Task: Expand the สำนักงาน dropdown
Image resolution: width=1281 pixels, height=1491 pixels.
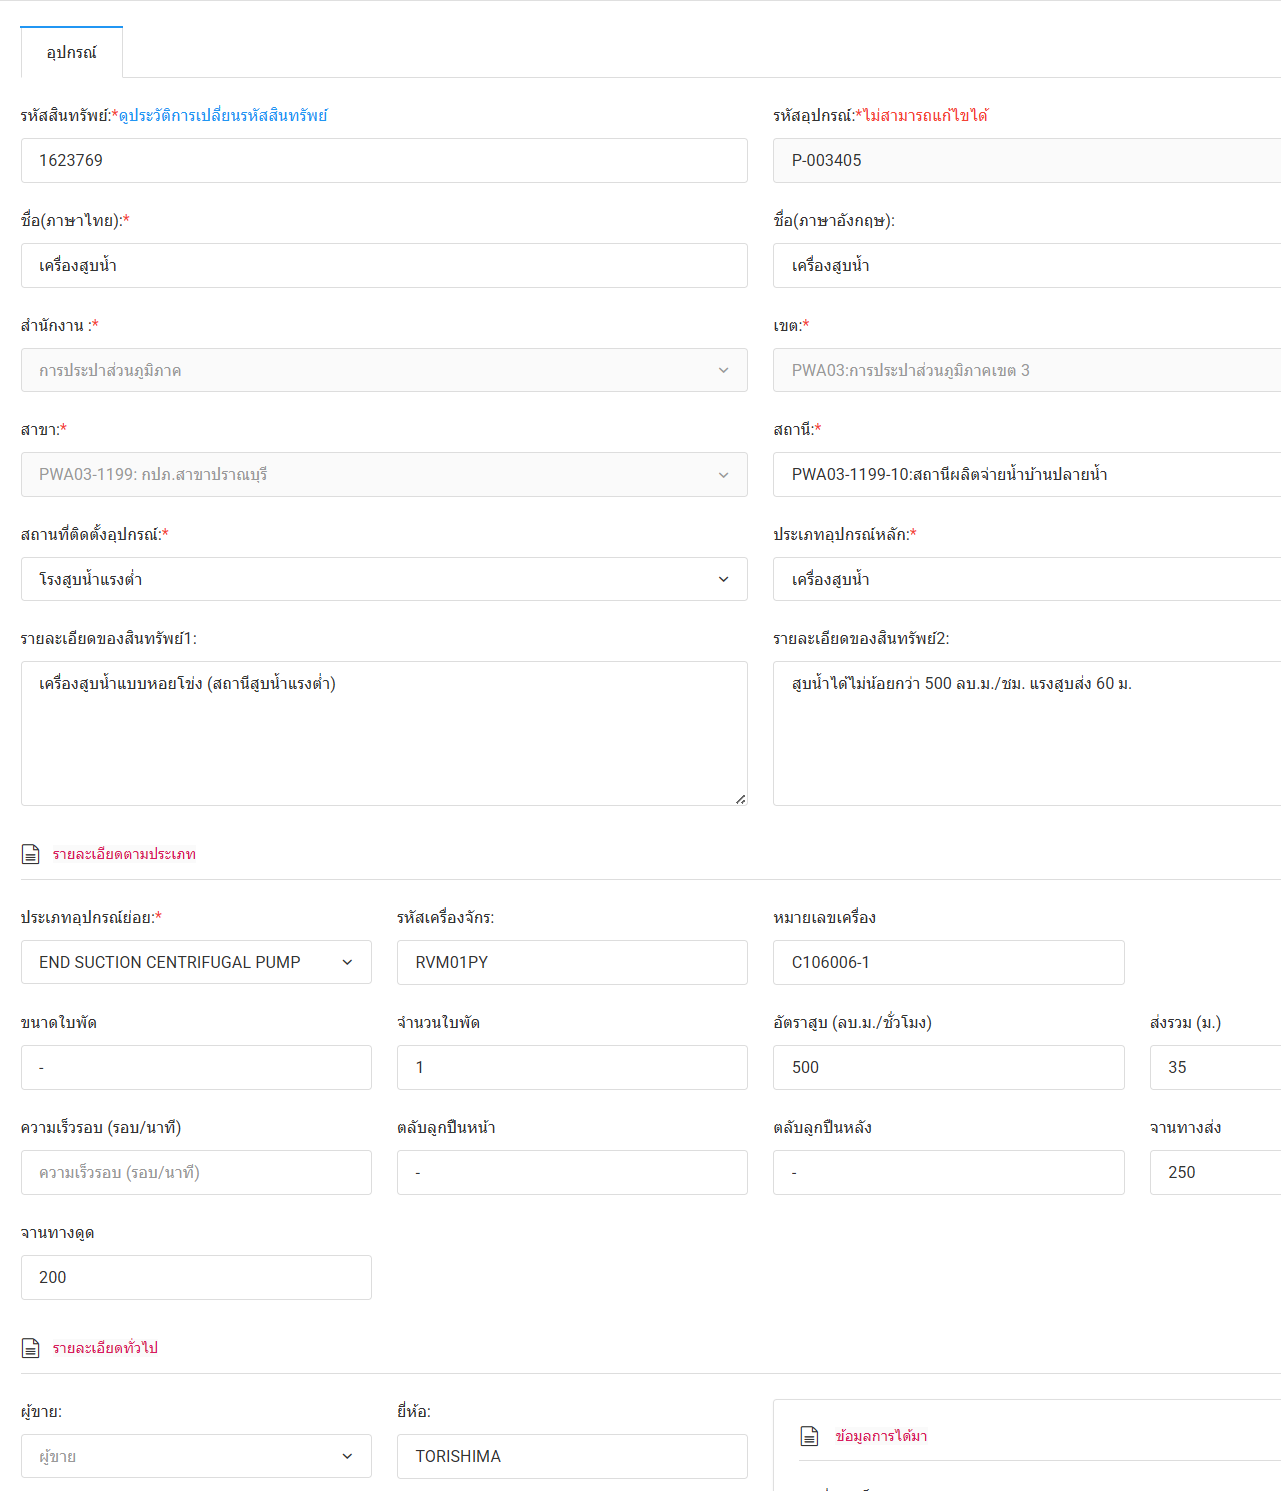Action: click(x=384, y=370)
